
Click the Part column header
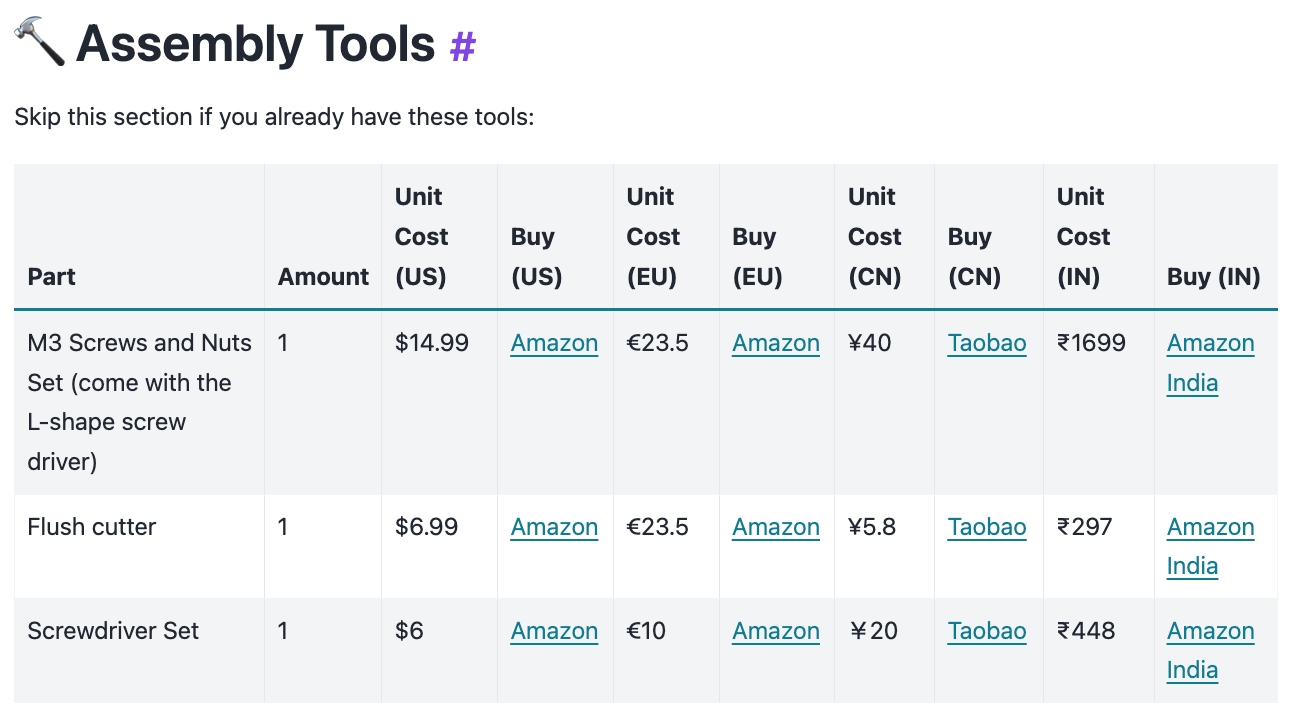pyautogui.click(x=52, y=277)
